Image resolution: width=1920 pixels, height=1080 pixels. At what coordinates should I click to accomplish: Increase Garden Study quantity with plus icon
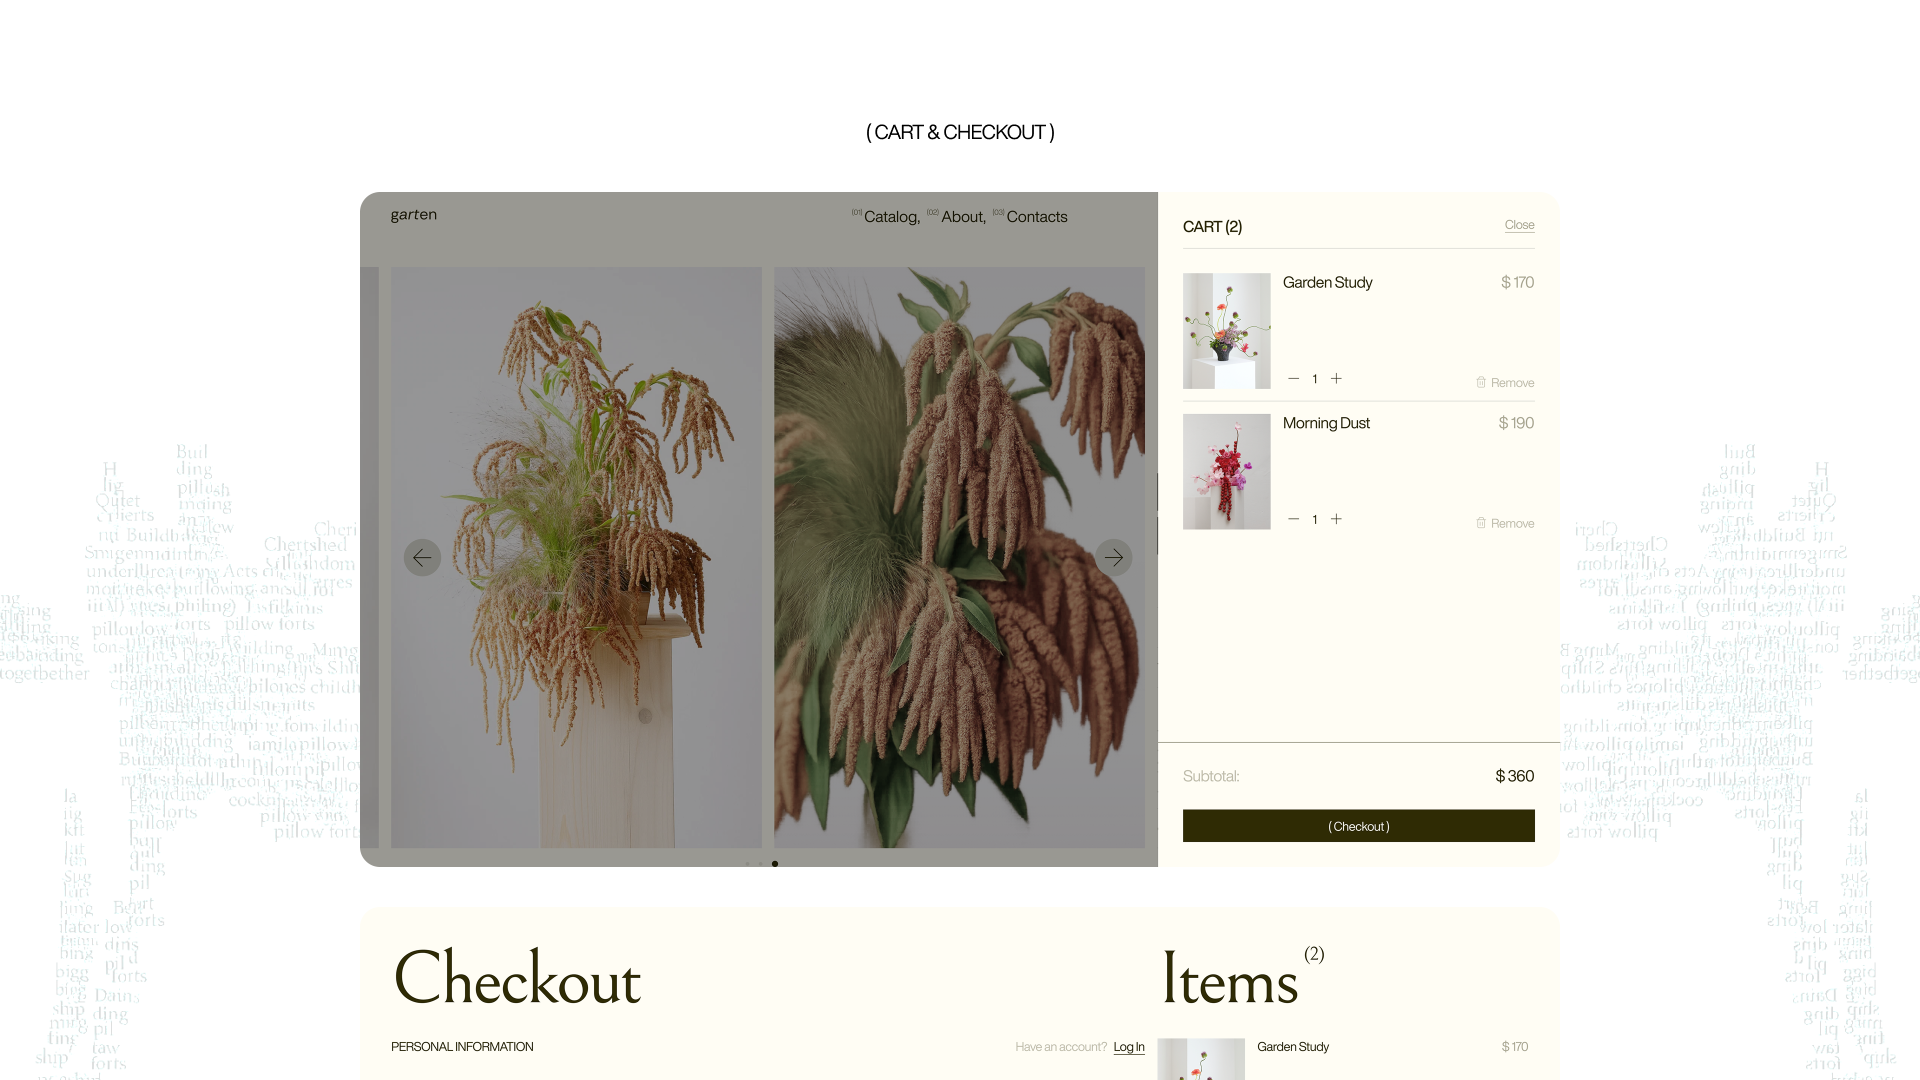click(1336, 378)
